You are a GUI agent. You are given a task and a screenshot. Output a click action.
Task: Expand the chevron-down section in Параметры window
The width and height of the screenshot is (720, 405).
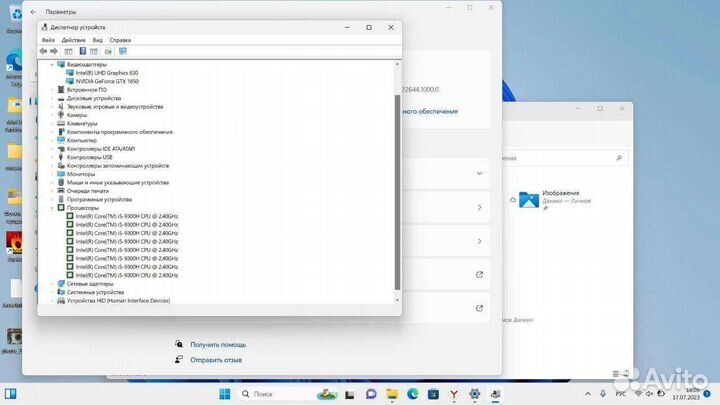tap(479, 174)
